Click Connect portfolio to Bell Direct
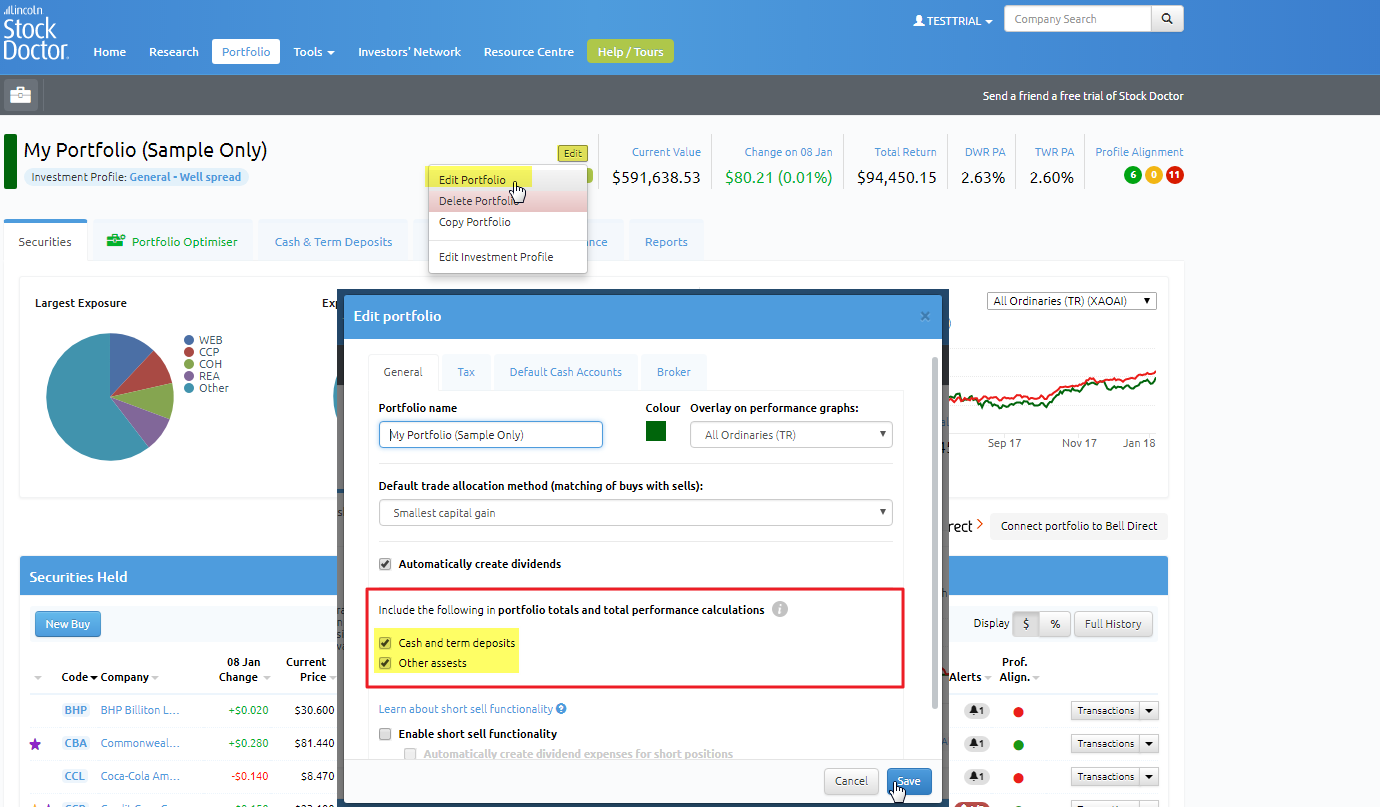 pos(1079,526)
